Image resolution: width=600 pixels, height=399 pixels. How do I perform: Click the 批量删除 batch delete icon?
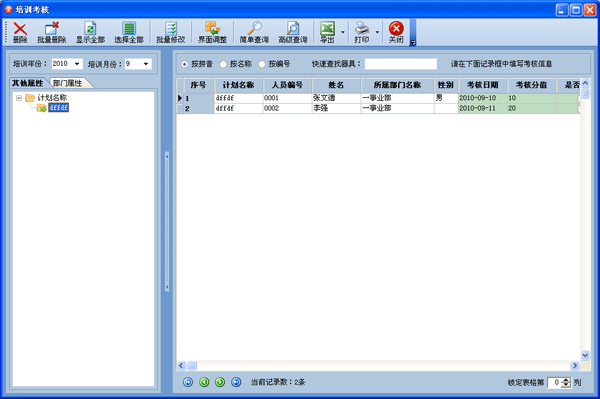(52, 33)
